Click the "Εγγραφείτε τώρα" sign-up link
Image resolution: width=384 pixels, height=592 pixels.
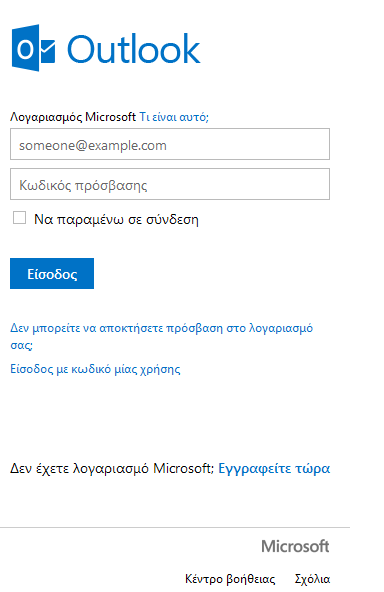tap(274, 469)
